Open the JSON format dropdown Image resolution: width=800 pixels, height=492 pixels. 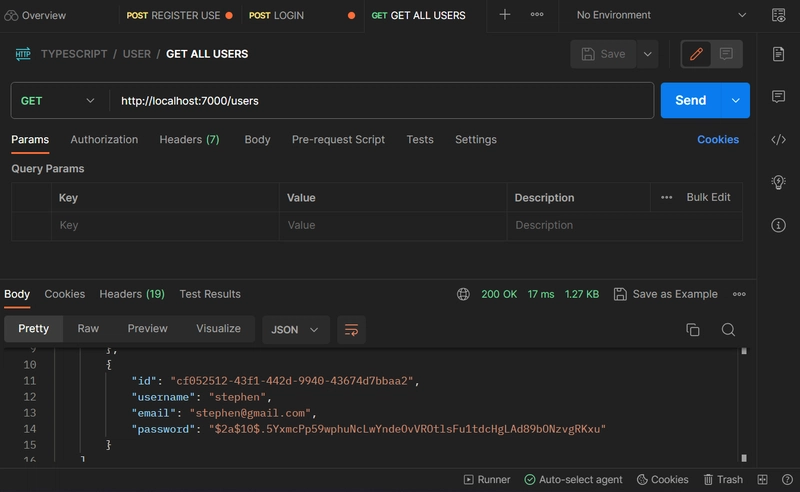pyautogui.click(x=295, y=330)
